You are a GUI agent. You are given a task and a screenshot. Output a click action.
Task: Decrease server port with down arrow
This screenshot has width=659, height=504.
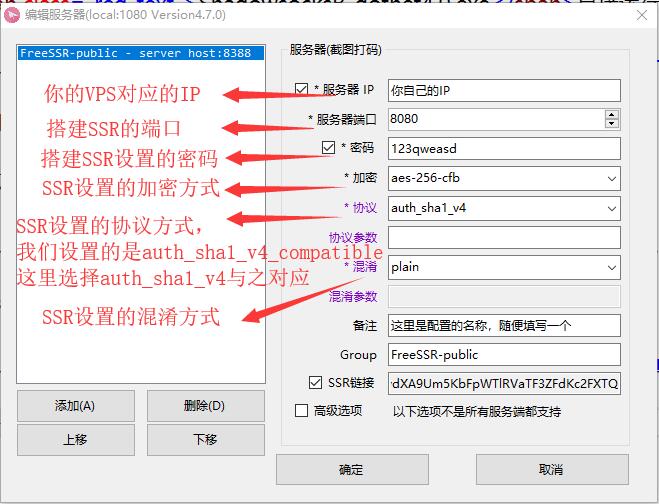611,124
